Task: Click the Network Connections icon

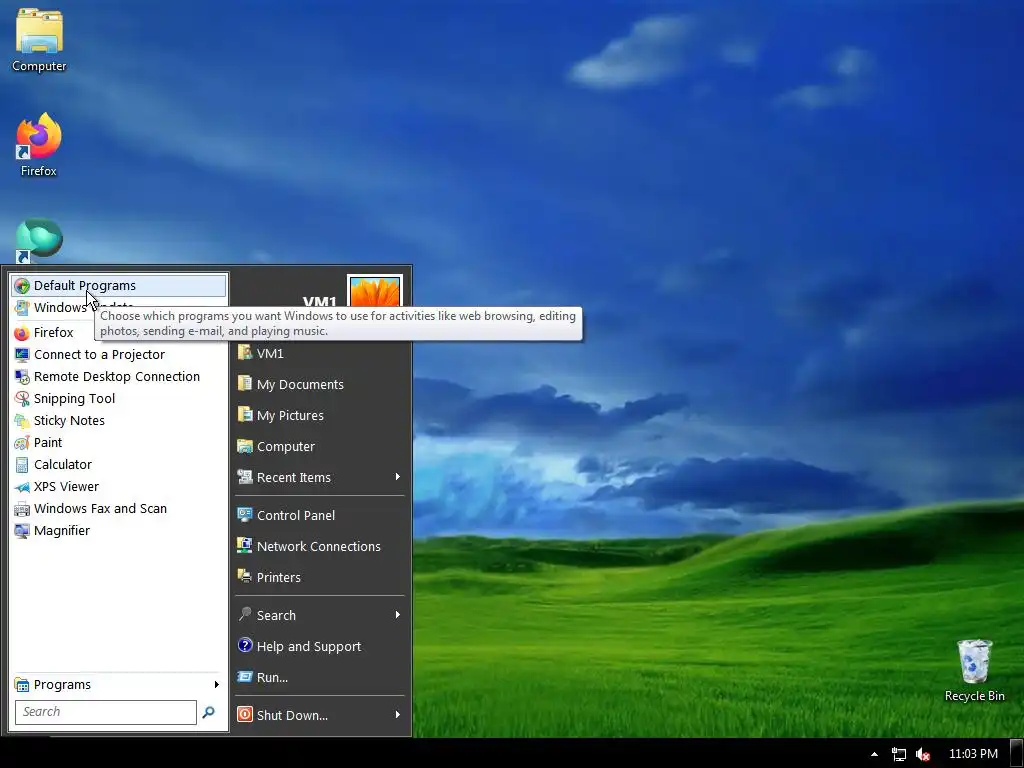Action: click(x=245, y=545)
